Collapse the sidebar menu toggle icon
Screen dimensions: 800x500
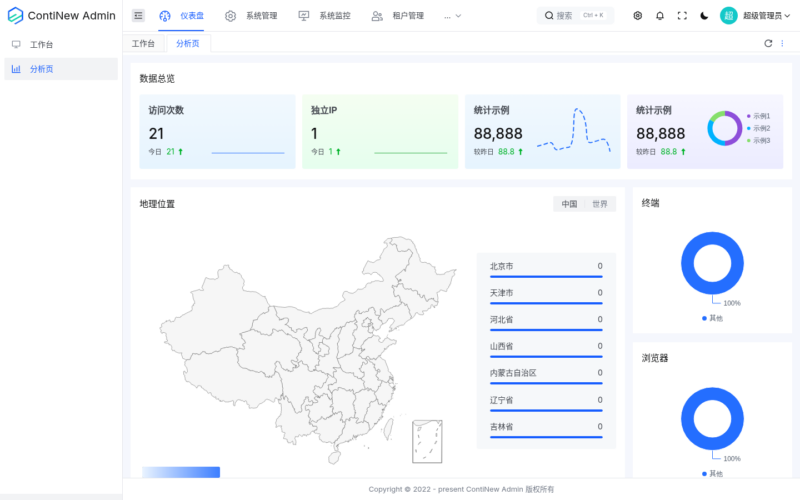pos(138,16)
